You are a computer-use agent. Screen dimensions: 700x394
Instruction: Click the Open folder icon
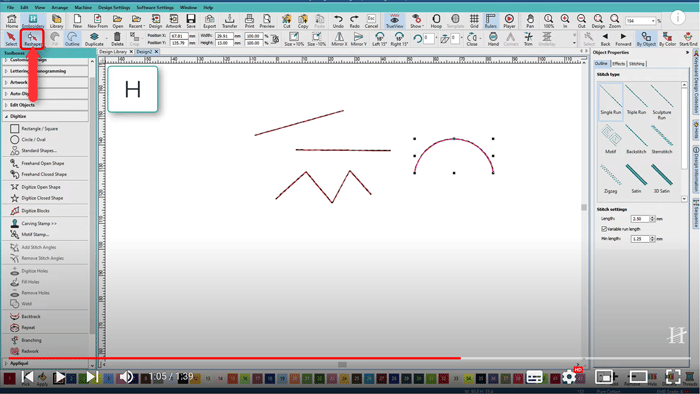[x=117, y=21]
